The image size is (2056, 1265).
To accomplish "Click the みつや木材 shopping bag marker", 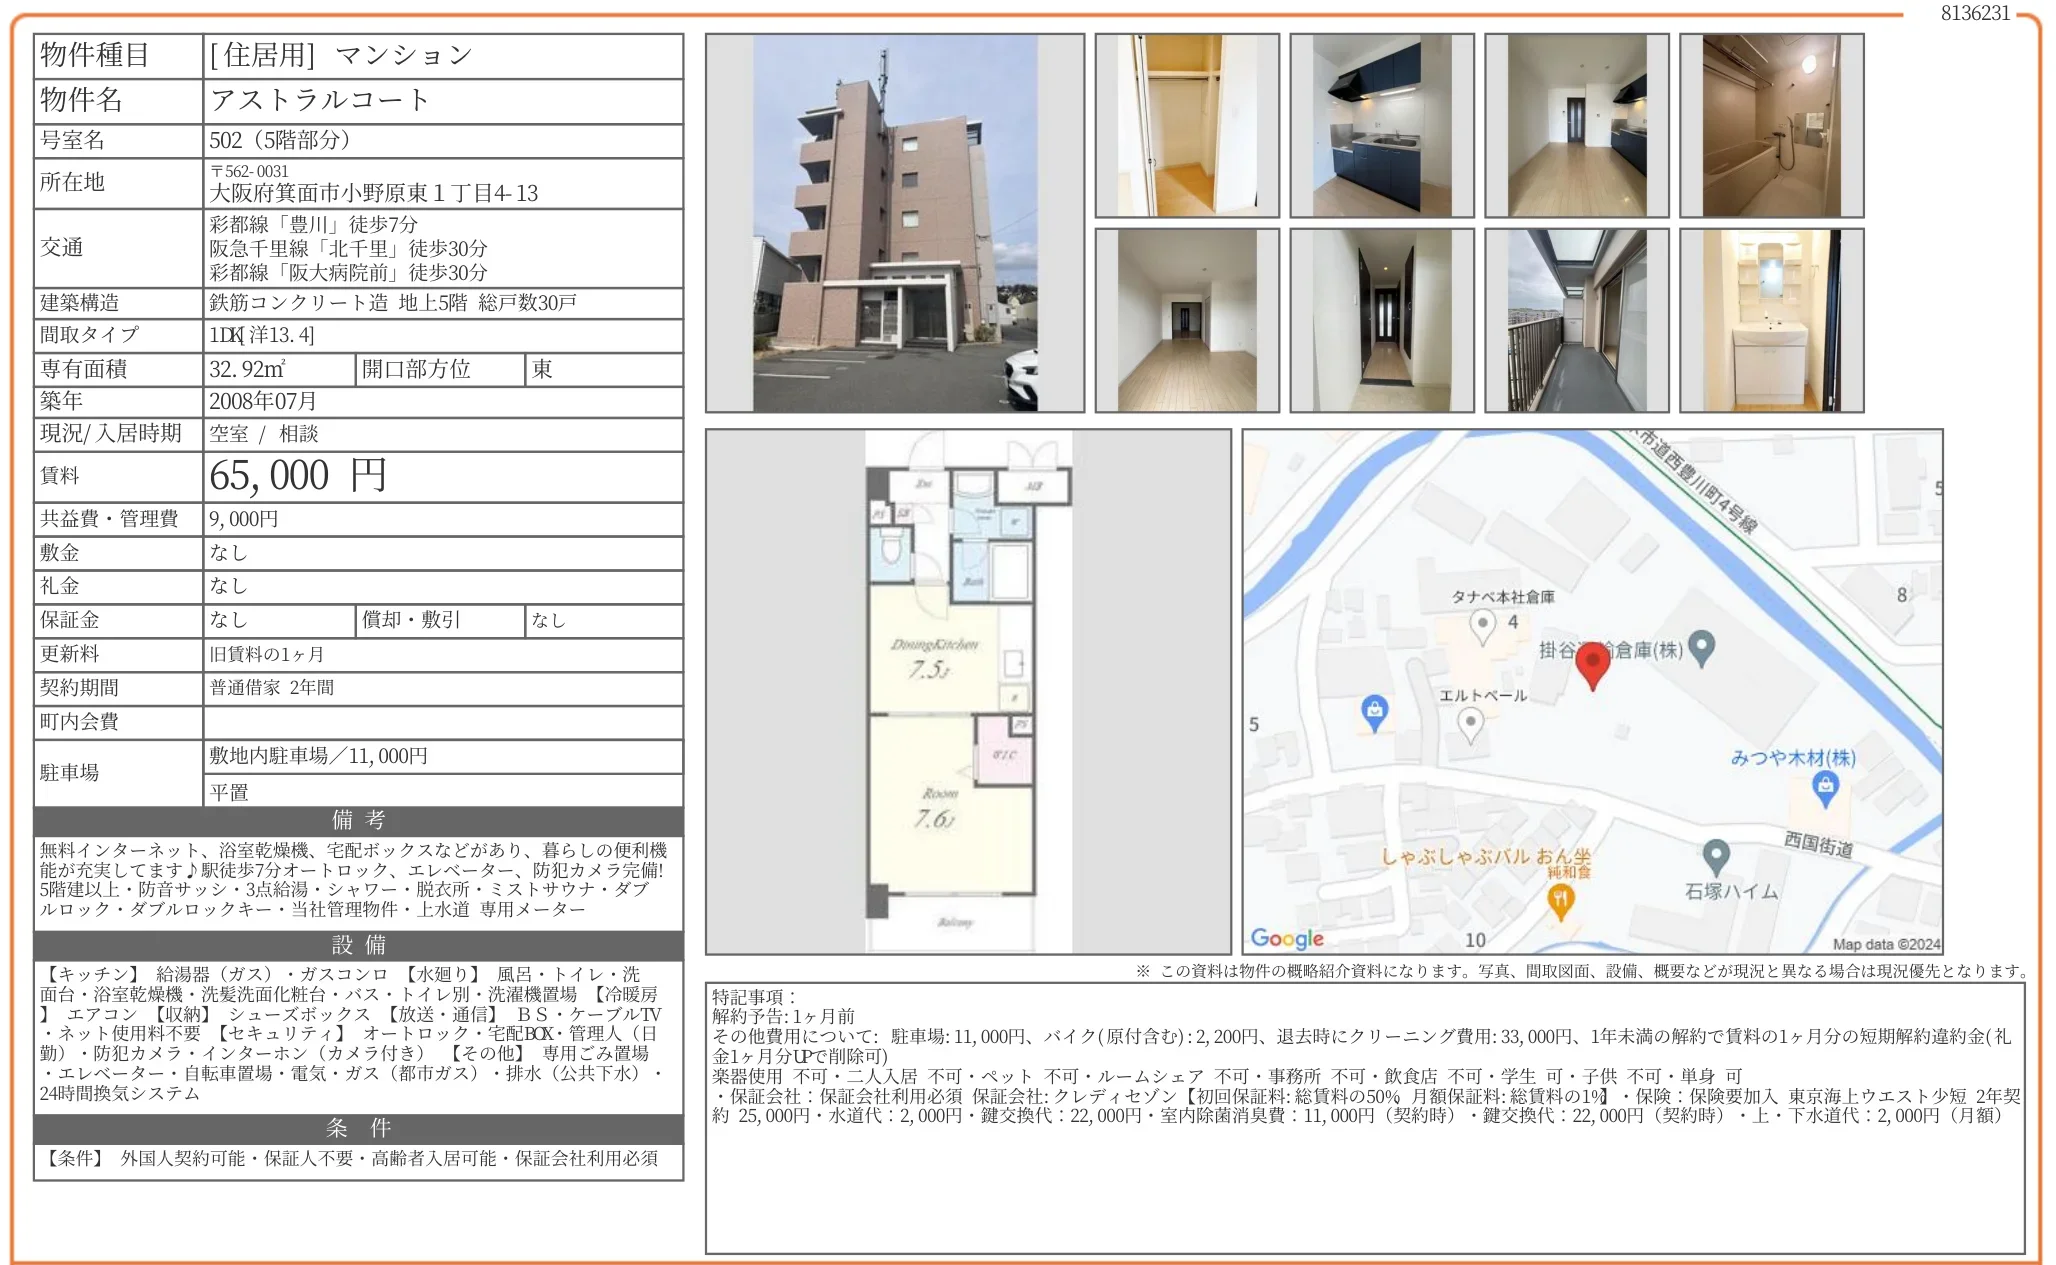I will (x=1825, y=788).
